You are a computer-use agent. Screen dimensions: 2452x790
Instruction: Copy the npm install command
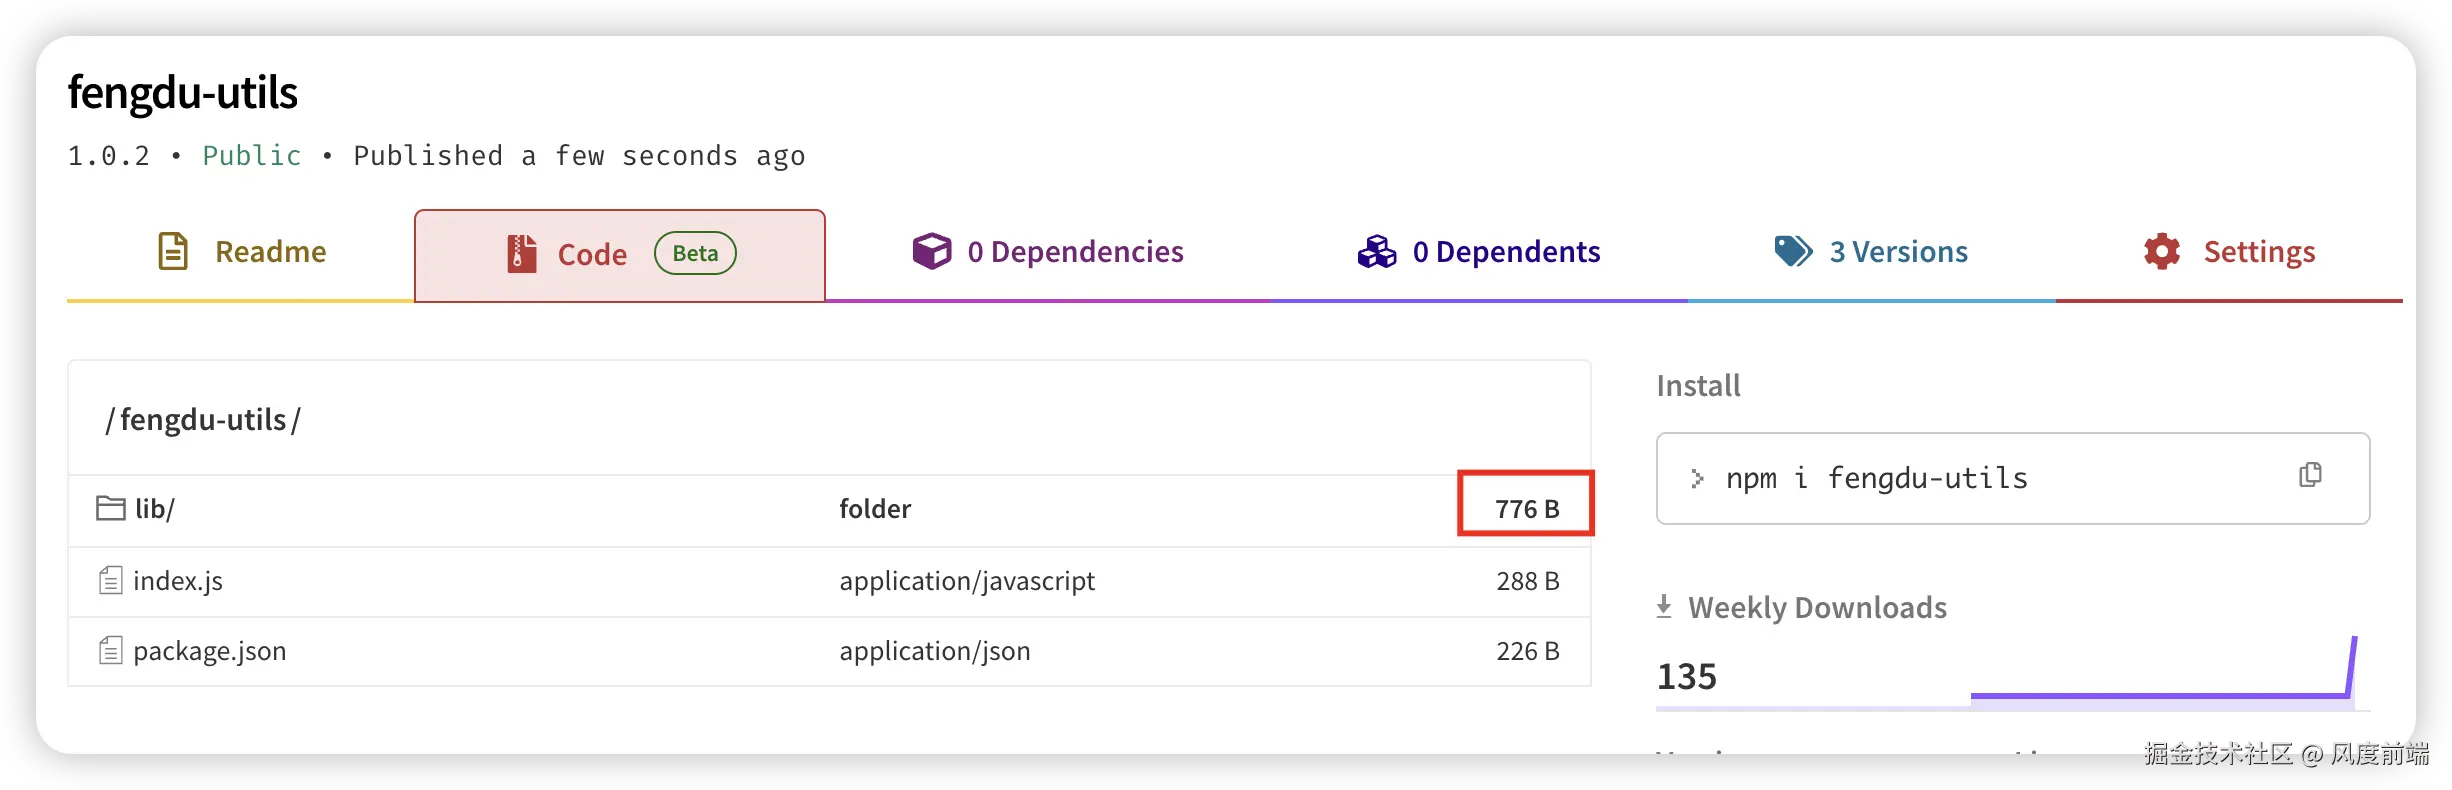point(2310,475)
